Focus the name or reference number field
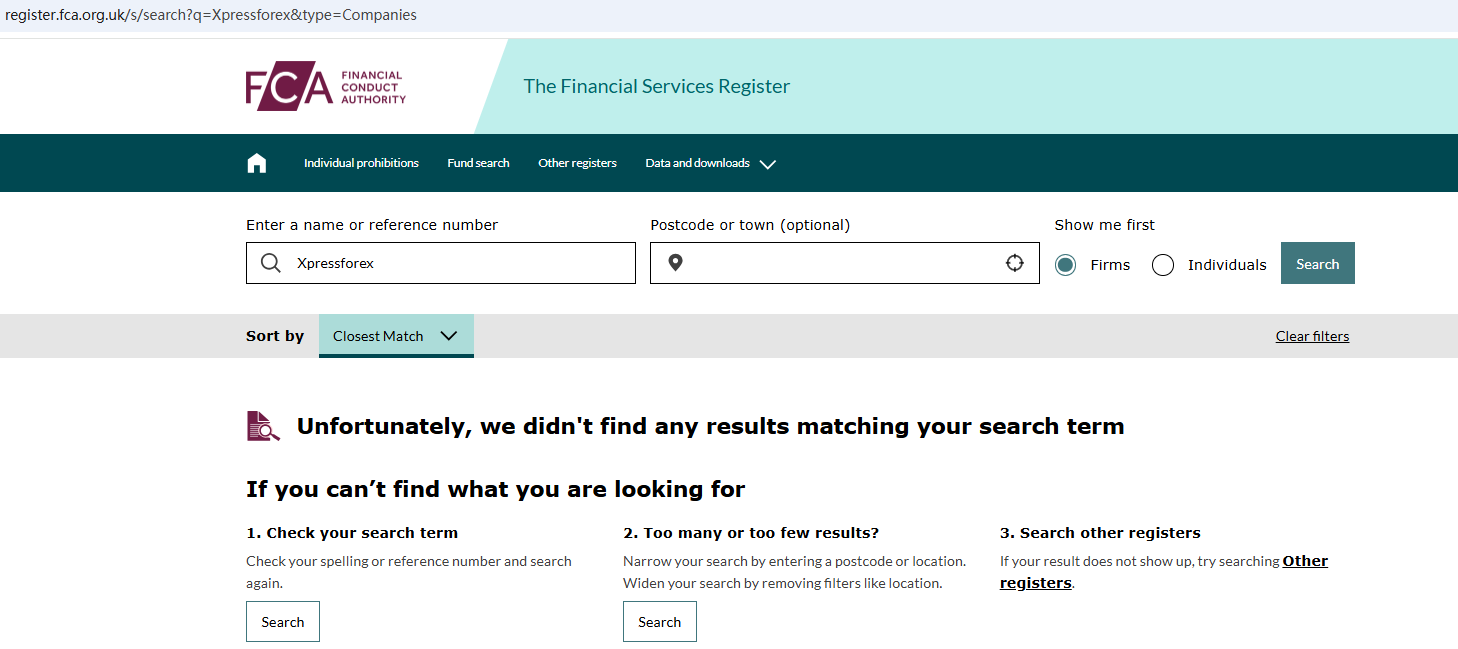The image size is (1458, 649). 460,263
